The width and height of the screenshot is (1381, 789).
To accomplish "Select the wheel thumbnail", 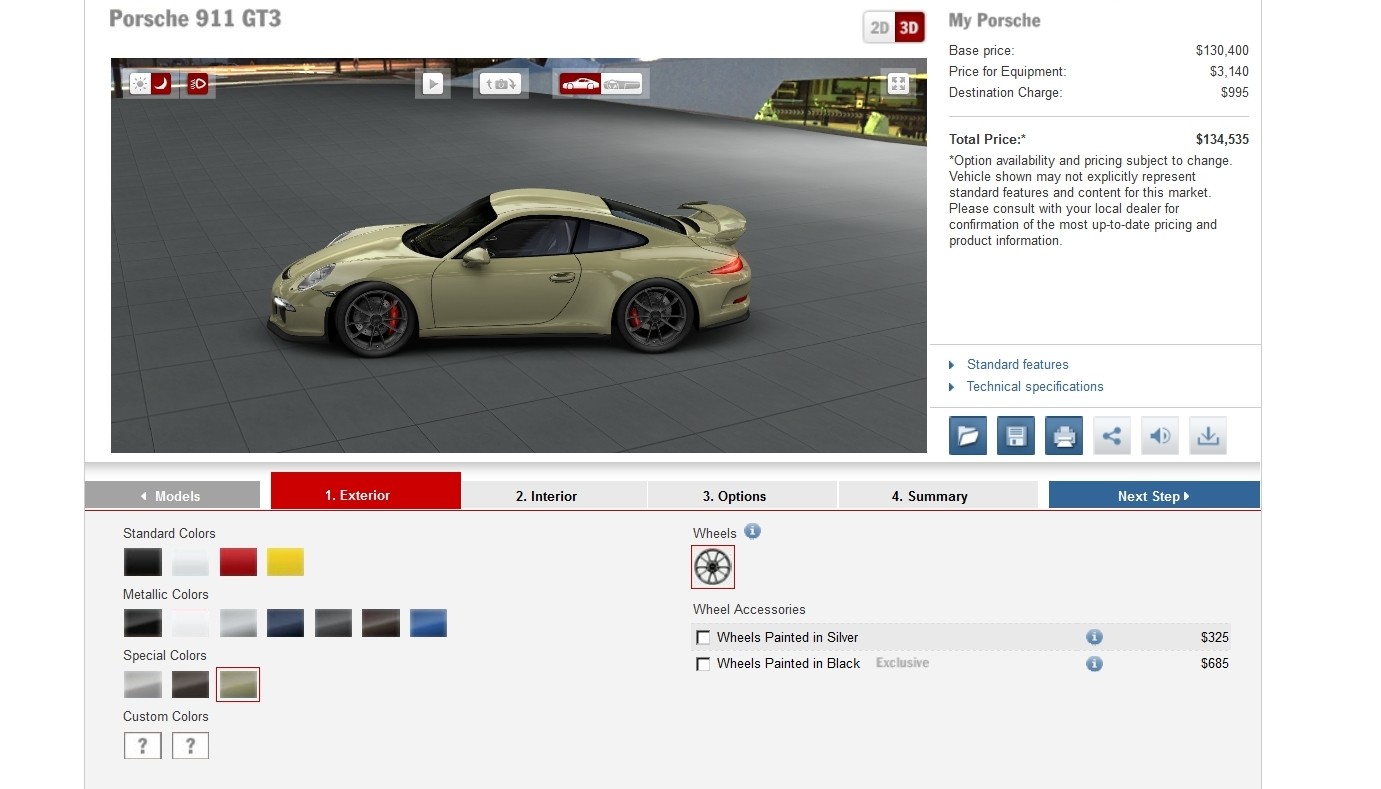I will coord(713,567).
